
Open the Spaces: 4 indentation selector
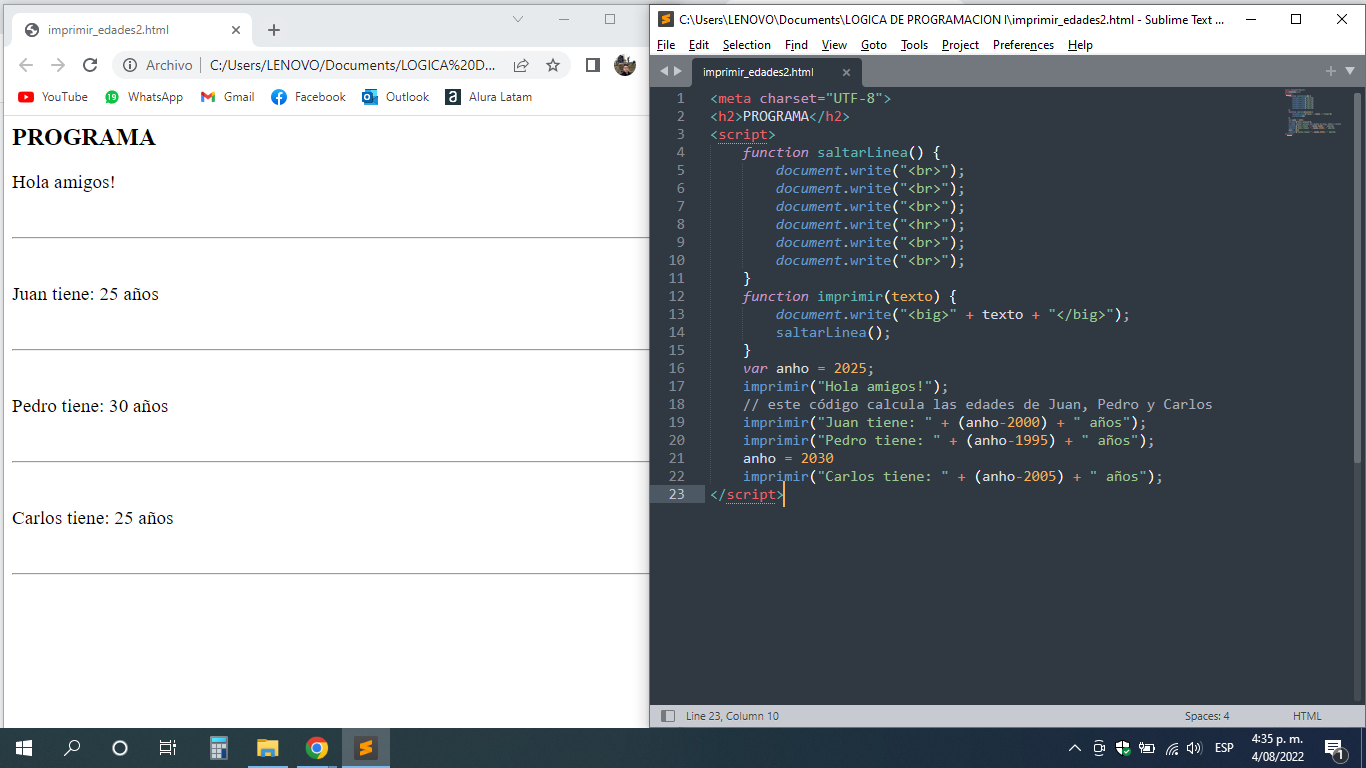(x=1207, y=716)
